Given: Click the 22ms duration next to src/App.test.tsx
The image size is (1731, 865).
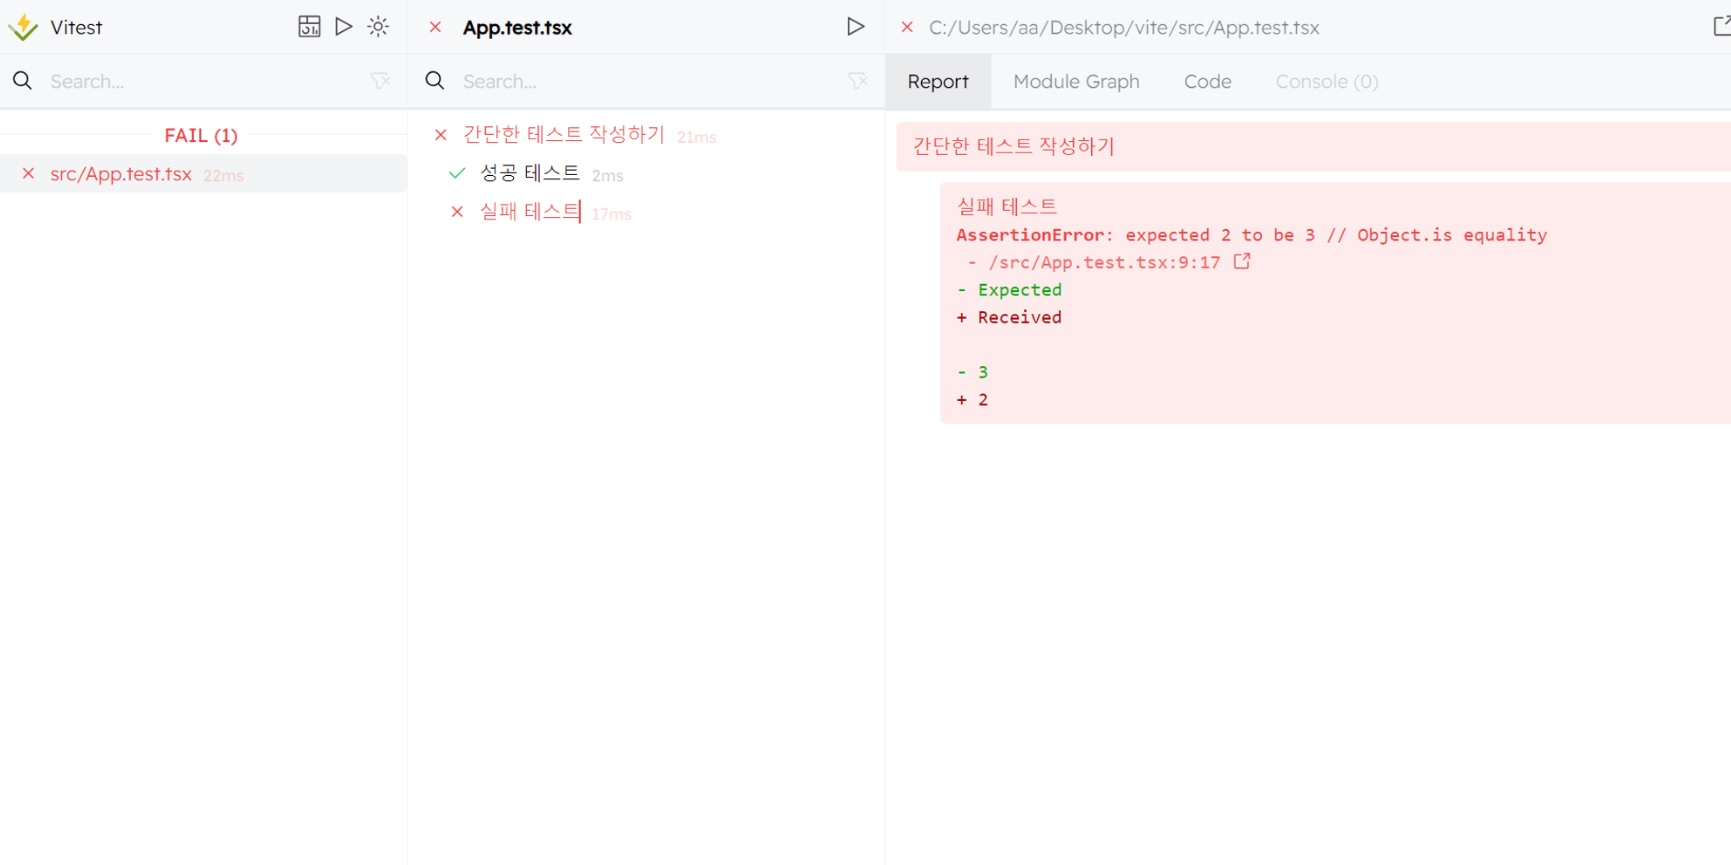Looking at the screenshot, I should point(223,176).
